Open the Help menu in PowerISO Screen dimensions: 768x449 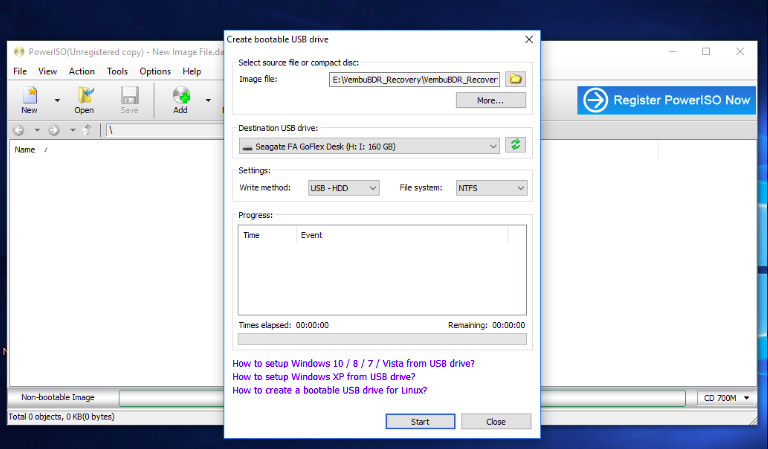[x=192, y=71]
